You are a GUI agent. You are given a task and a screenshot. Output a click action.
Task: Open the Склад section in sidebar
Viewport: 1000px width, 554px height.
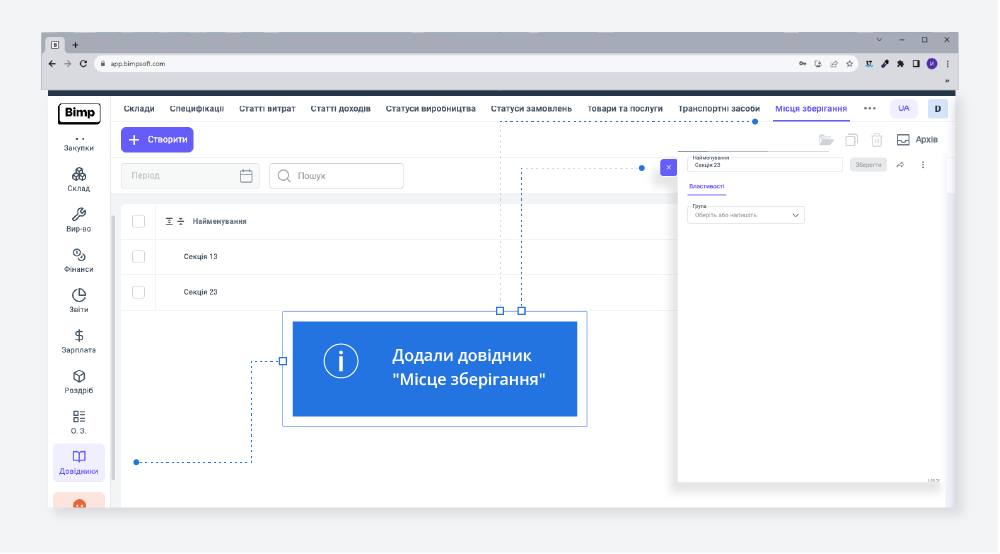tap(79, 179)
